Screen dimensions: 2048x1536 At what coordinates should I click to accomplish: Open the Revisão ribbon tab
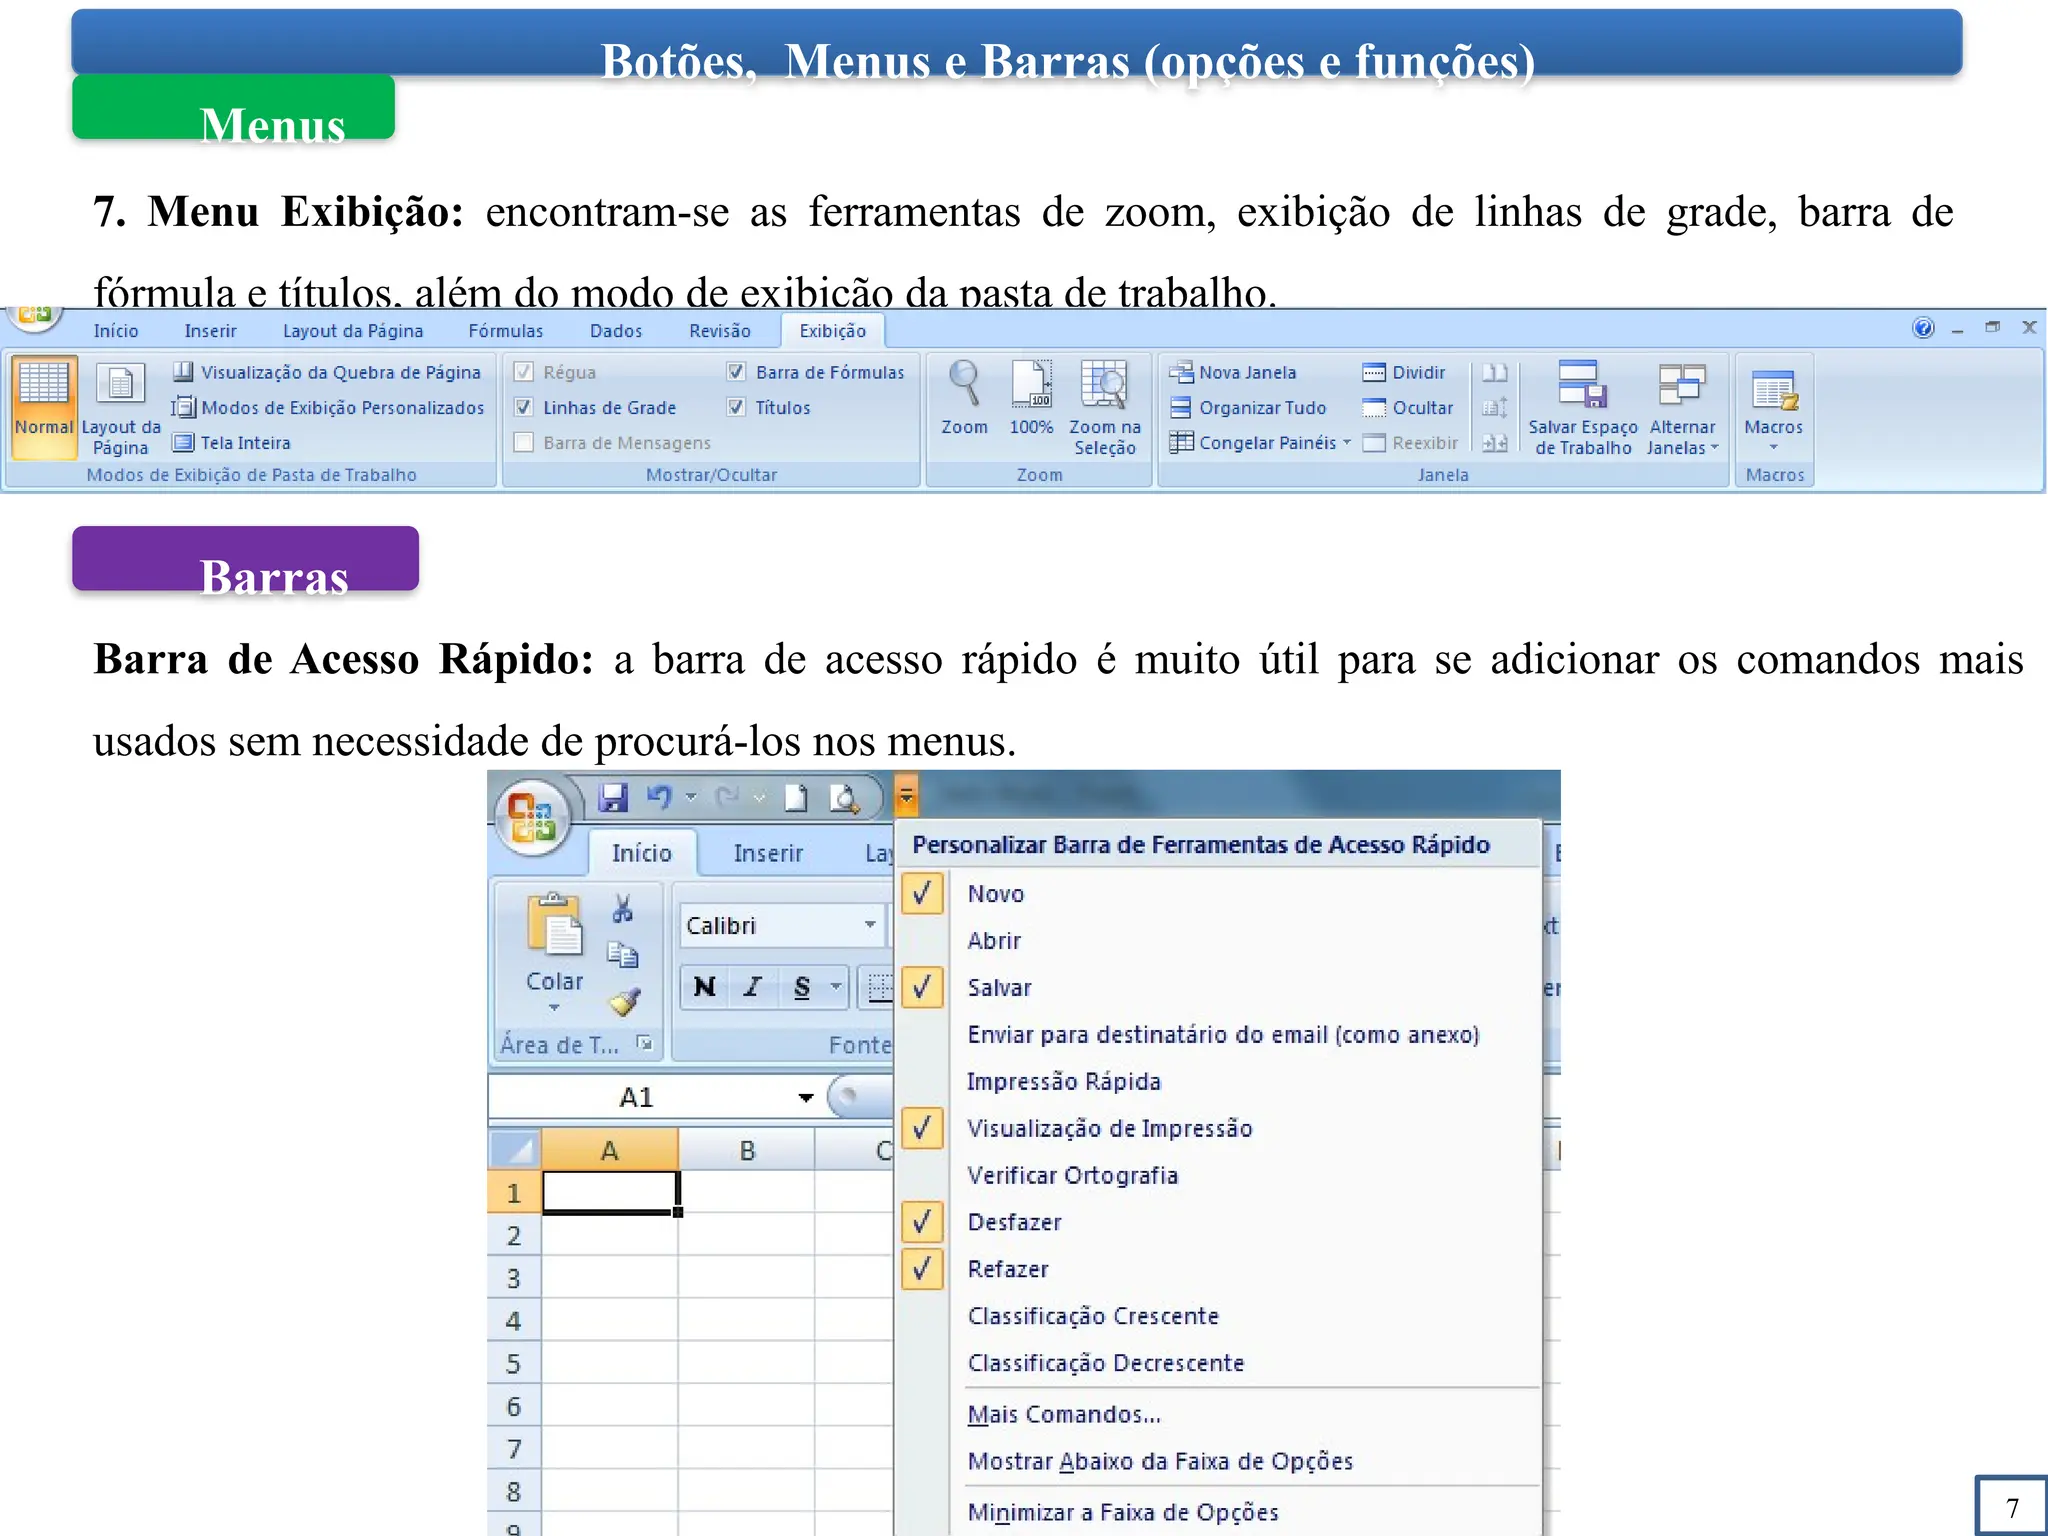719,331
